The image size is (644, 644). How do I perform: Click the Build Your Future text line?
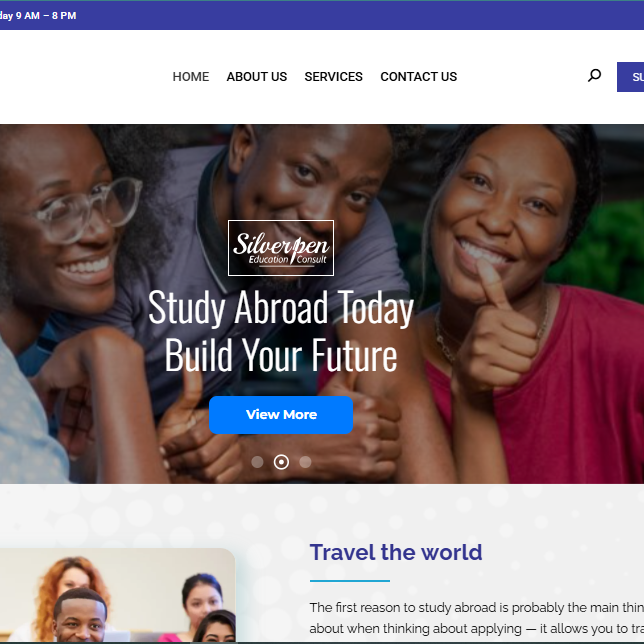click(x=281, y=355)
